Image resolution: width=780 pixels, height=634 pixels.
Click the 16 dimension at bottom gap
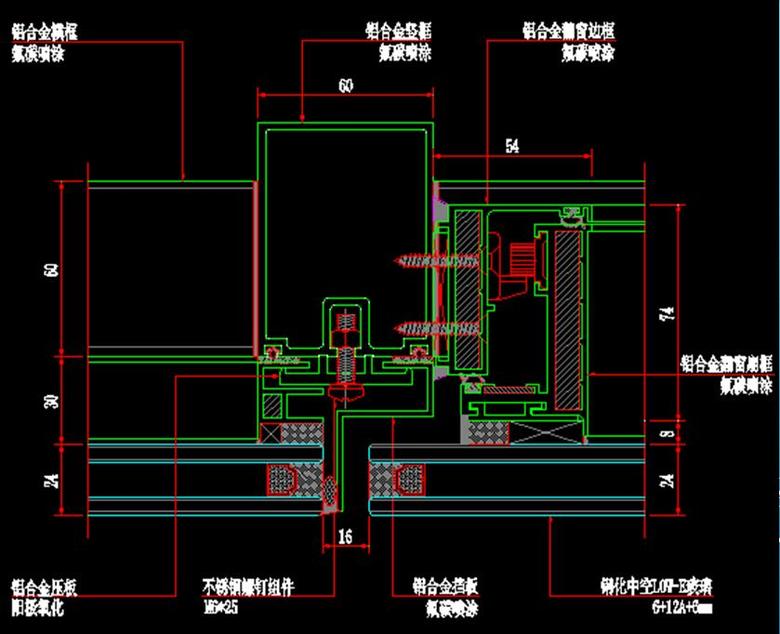(x=345, y=539)
